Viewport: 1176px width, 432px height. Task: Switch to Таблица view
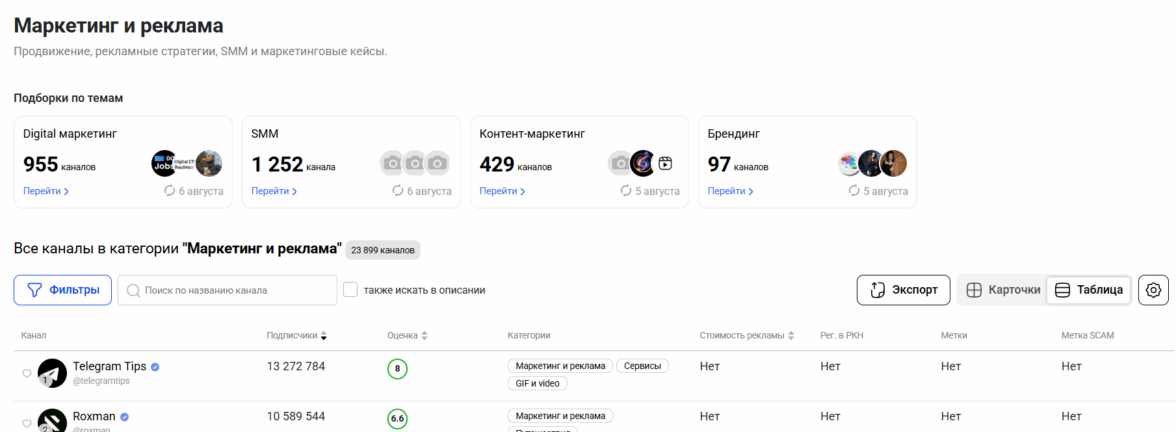(1088, 290)
